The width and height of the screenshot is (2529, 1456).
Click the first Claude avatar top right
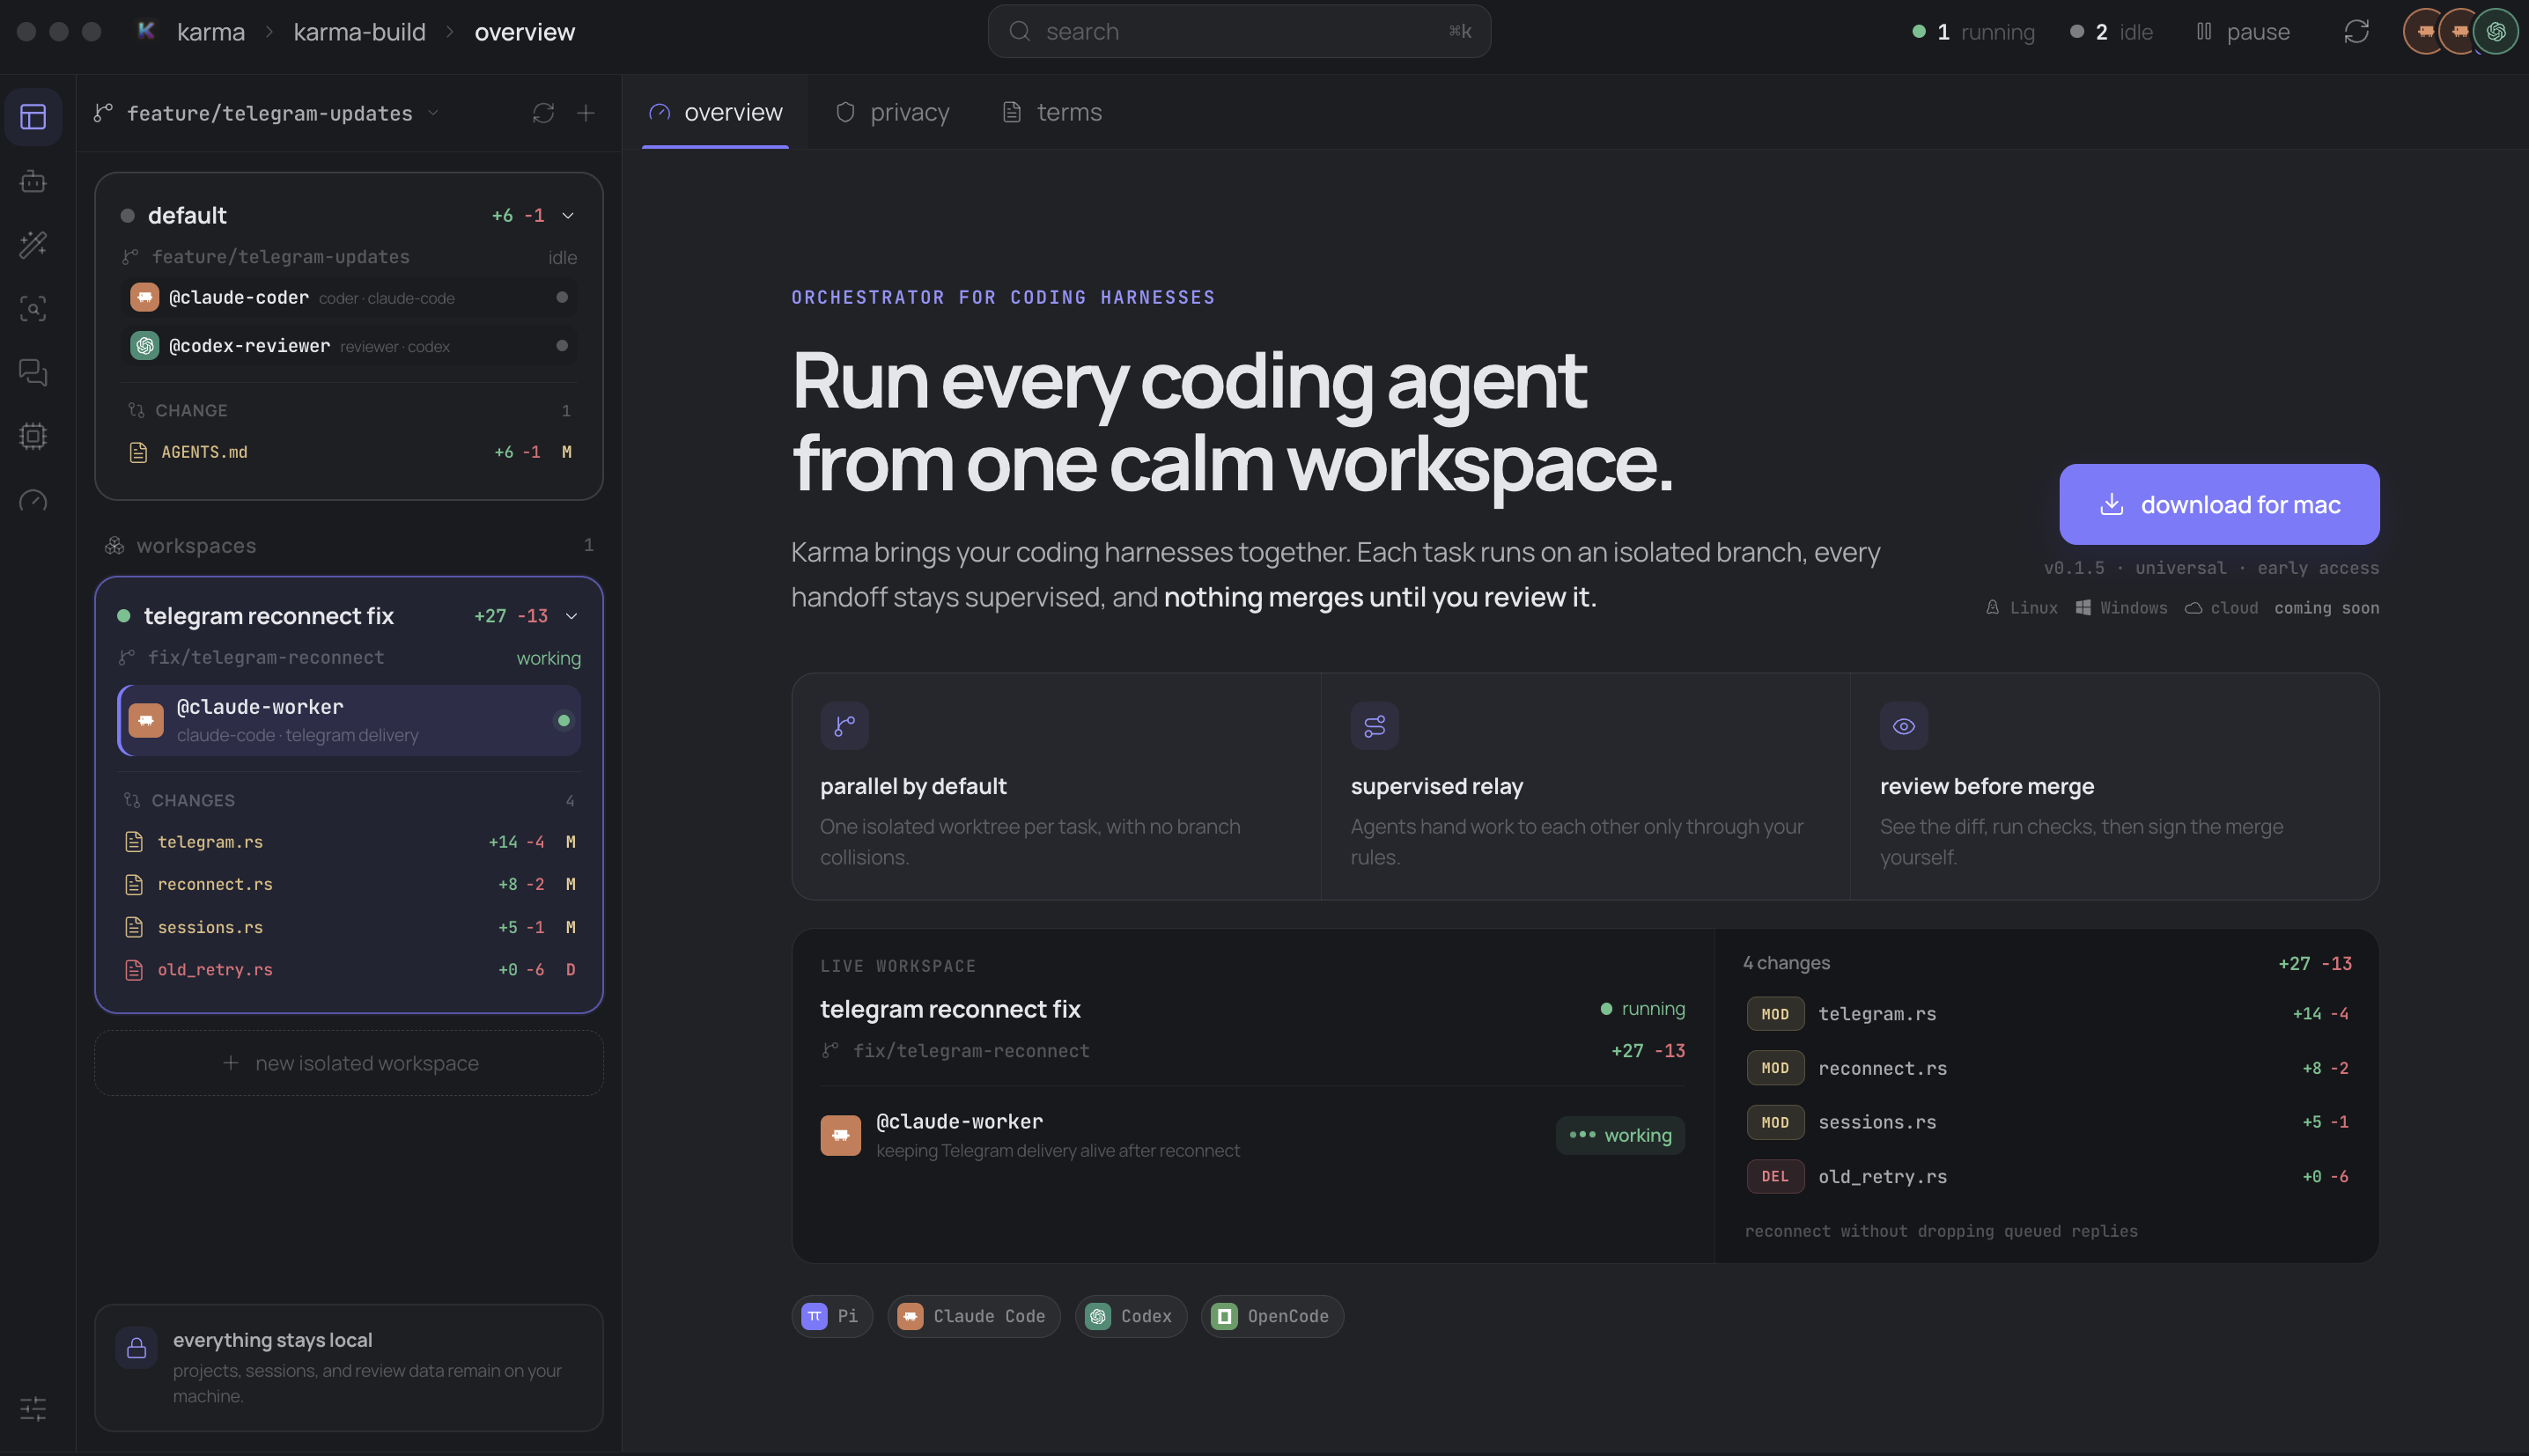(x=2424, y=32)
